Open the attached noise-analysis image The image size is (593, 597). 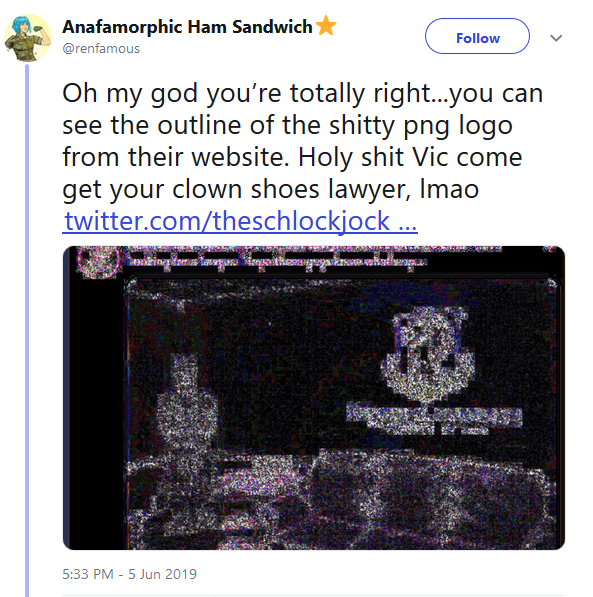click(x=314, y=397)
